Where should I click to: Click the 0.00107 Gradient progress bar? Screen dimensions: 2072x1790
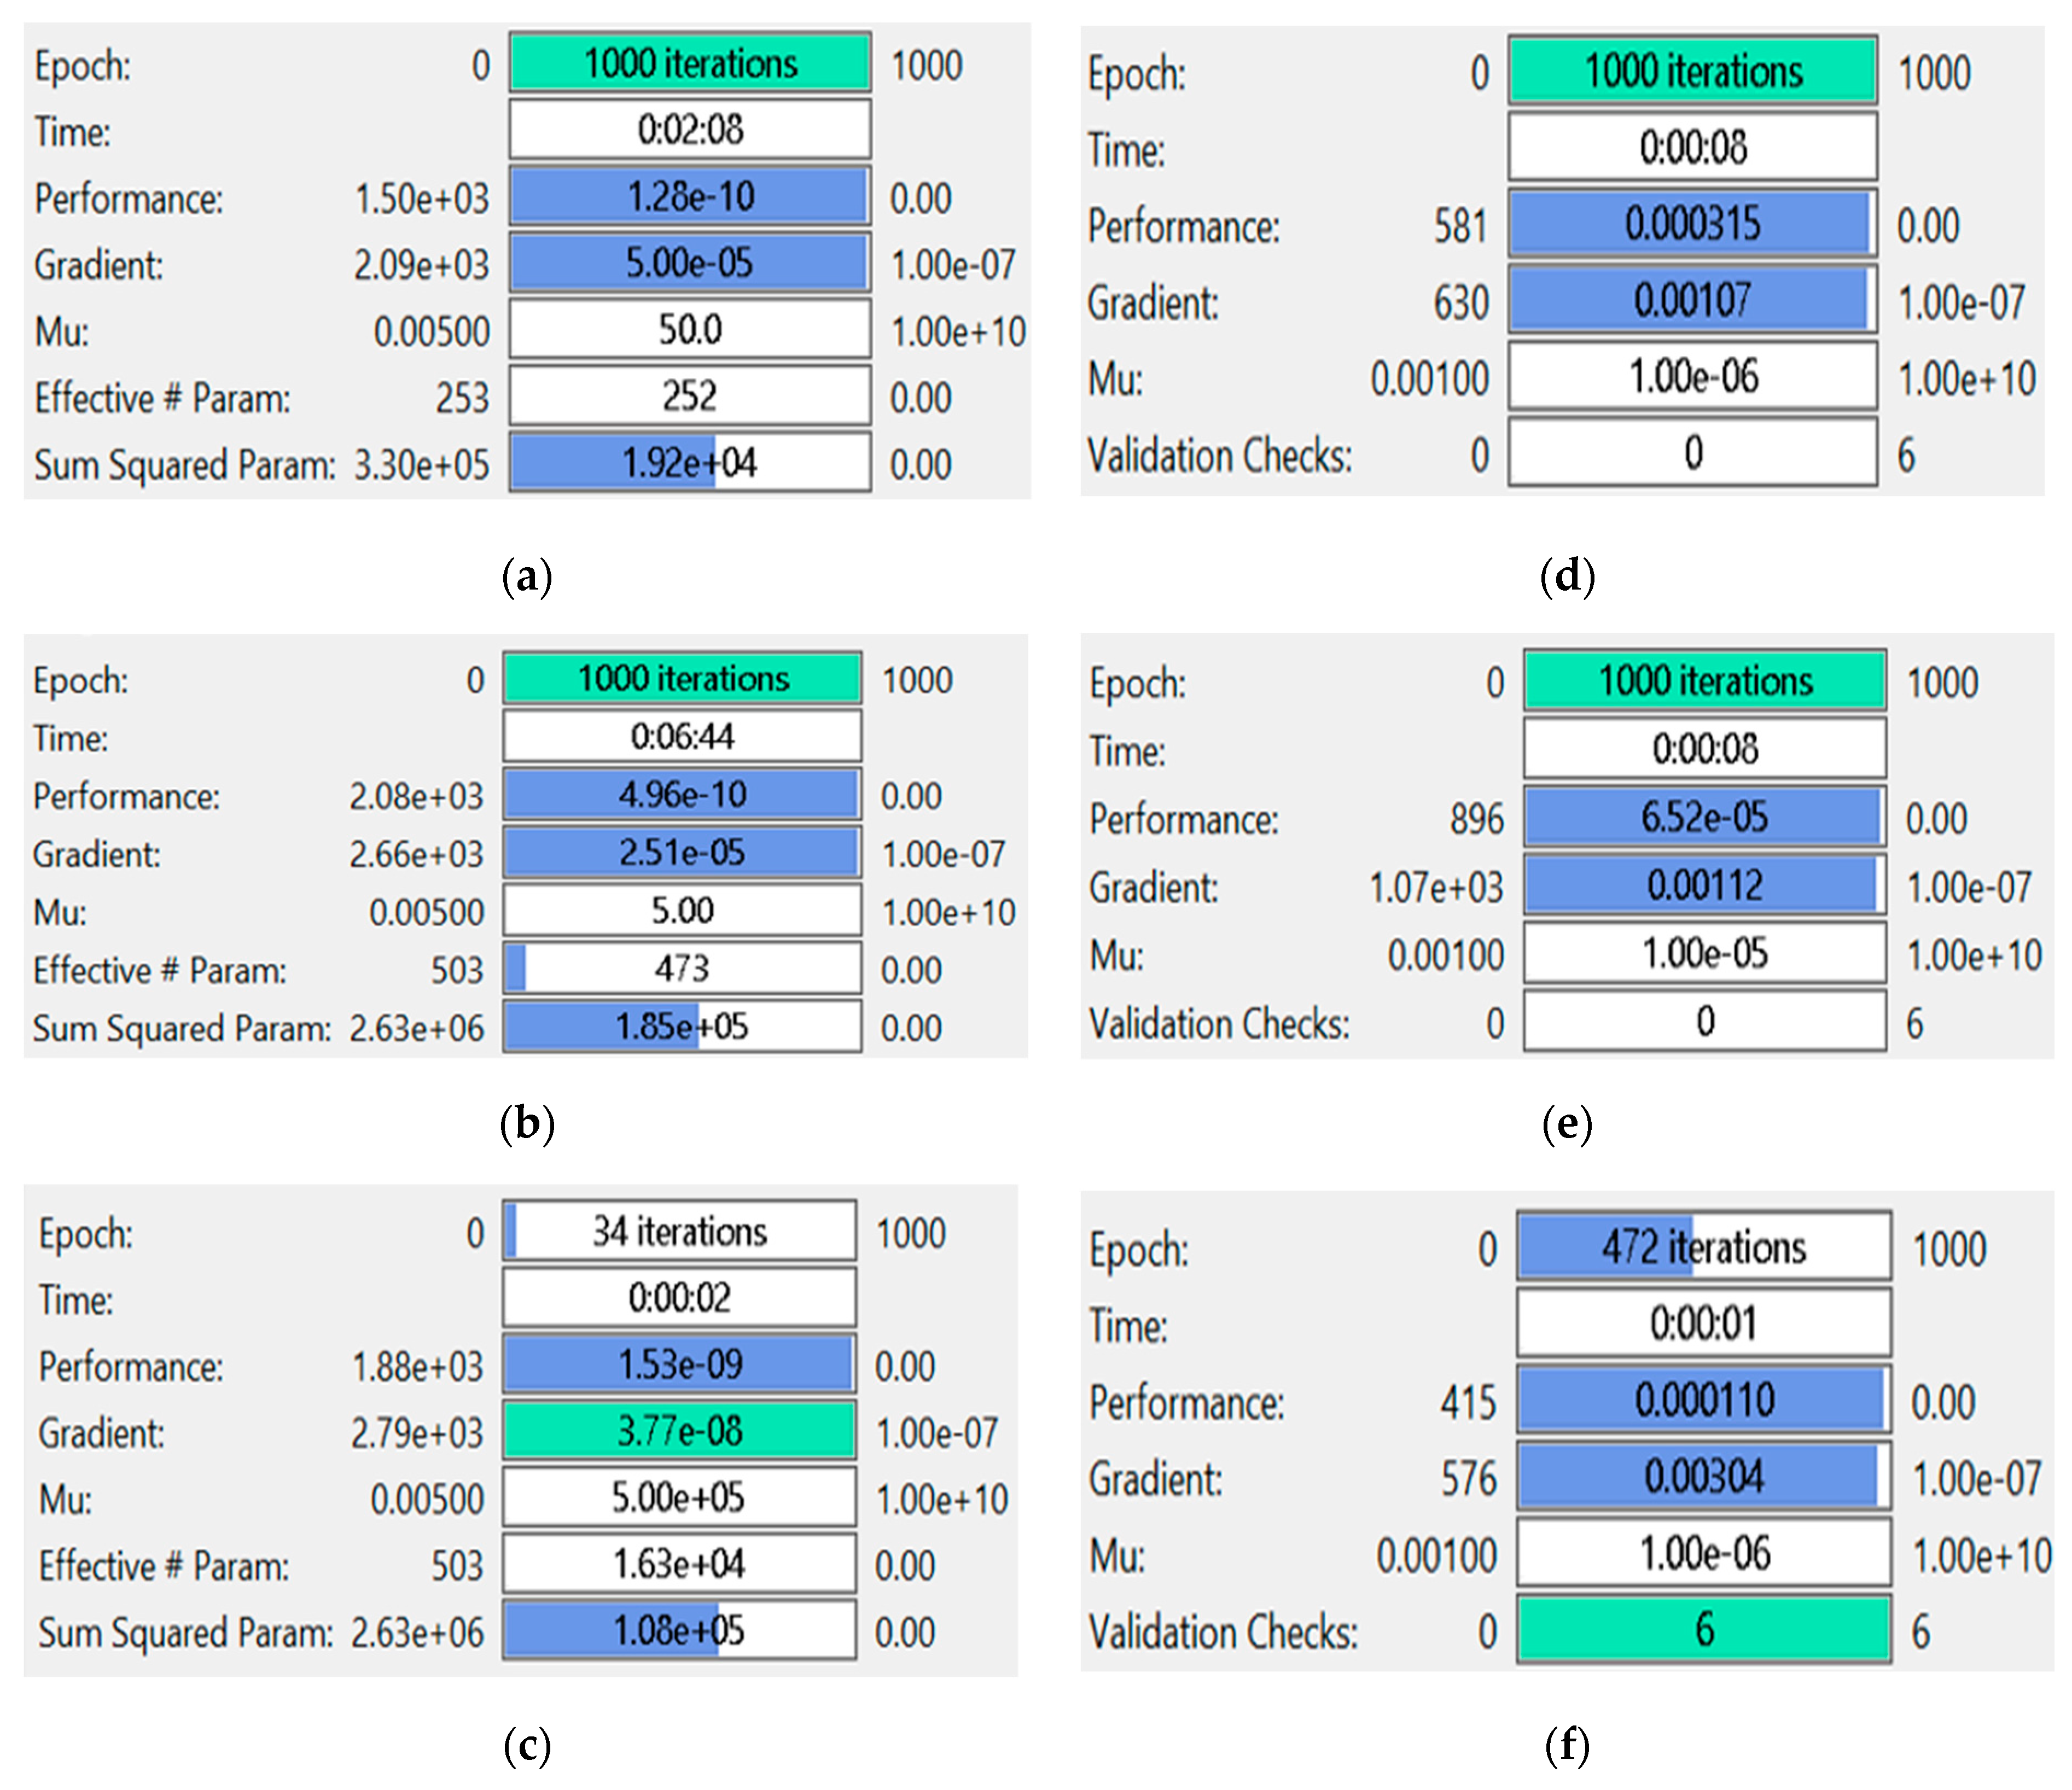(x=1692, y=299)
